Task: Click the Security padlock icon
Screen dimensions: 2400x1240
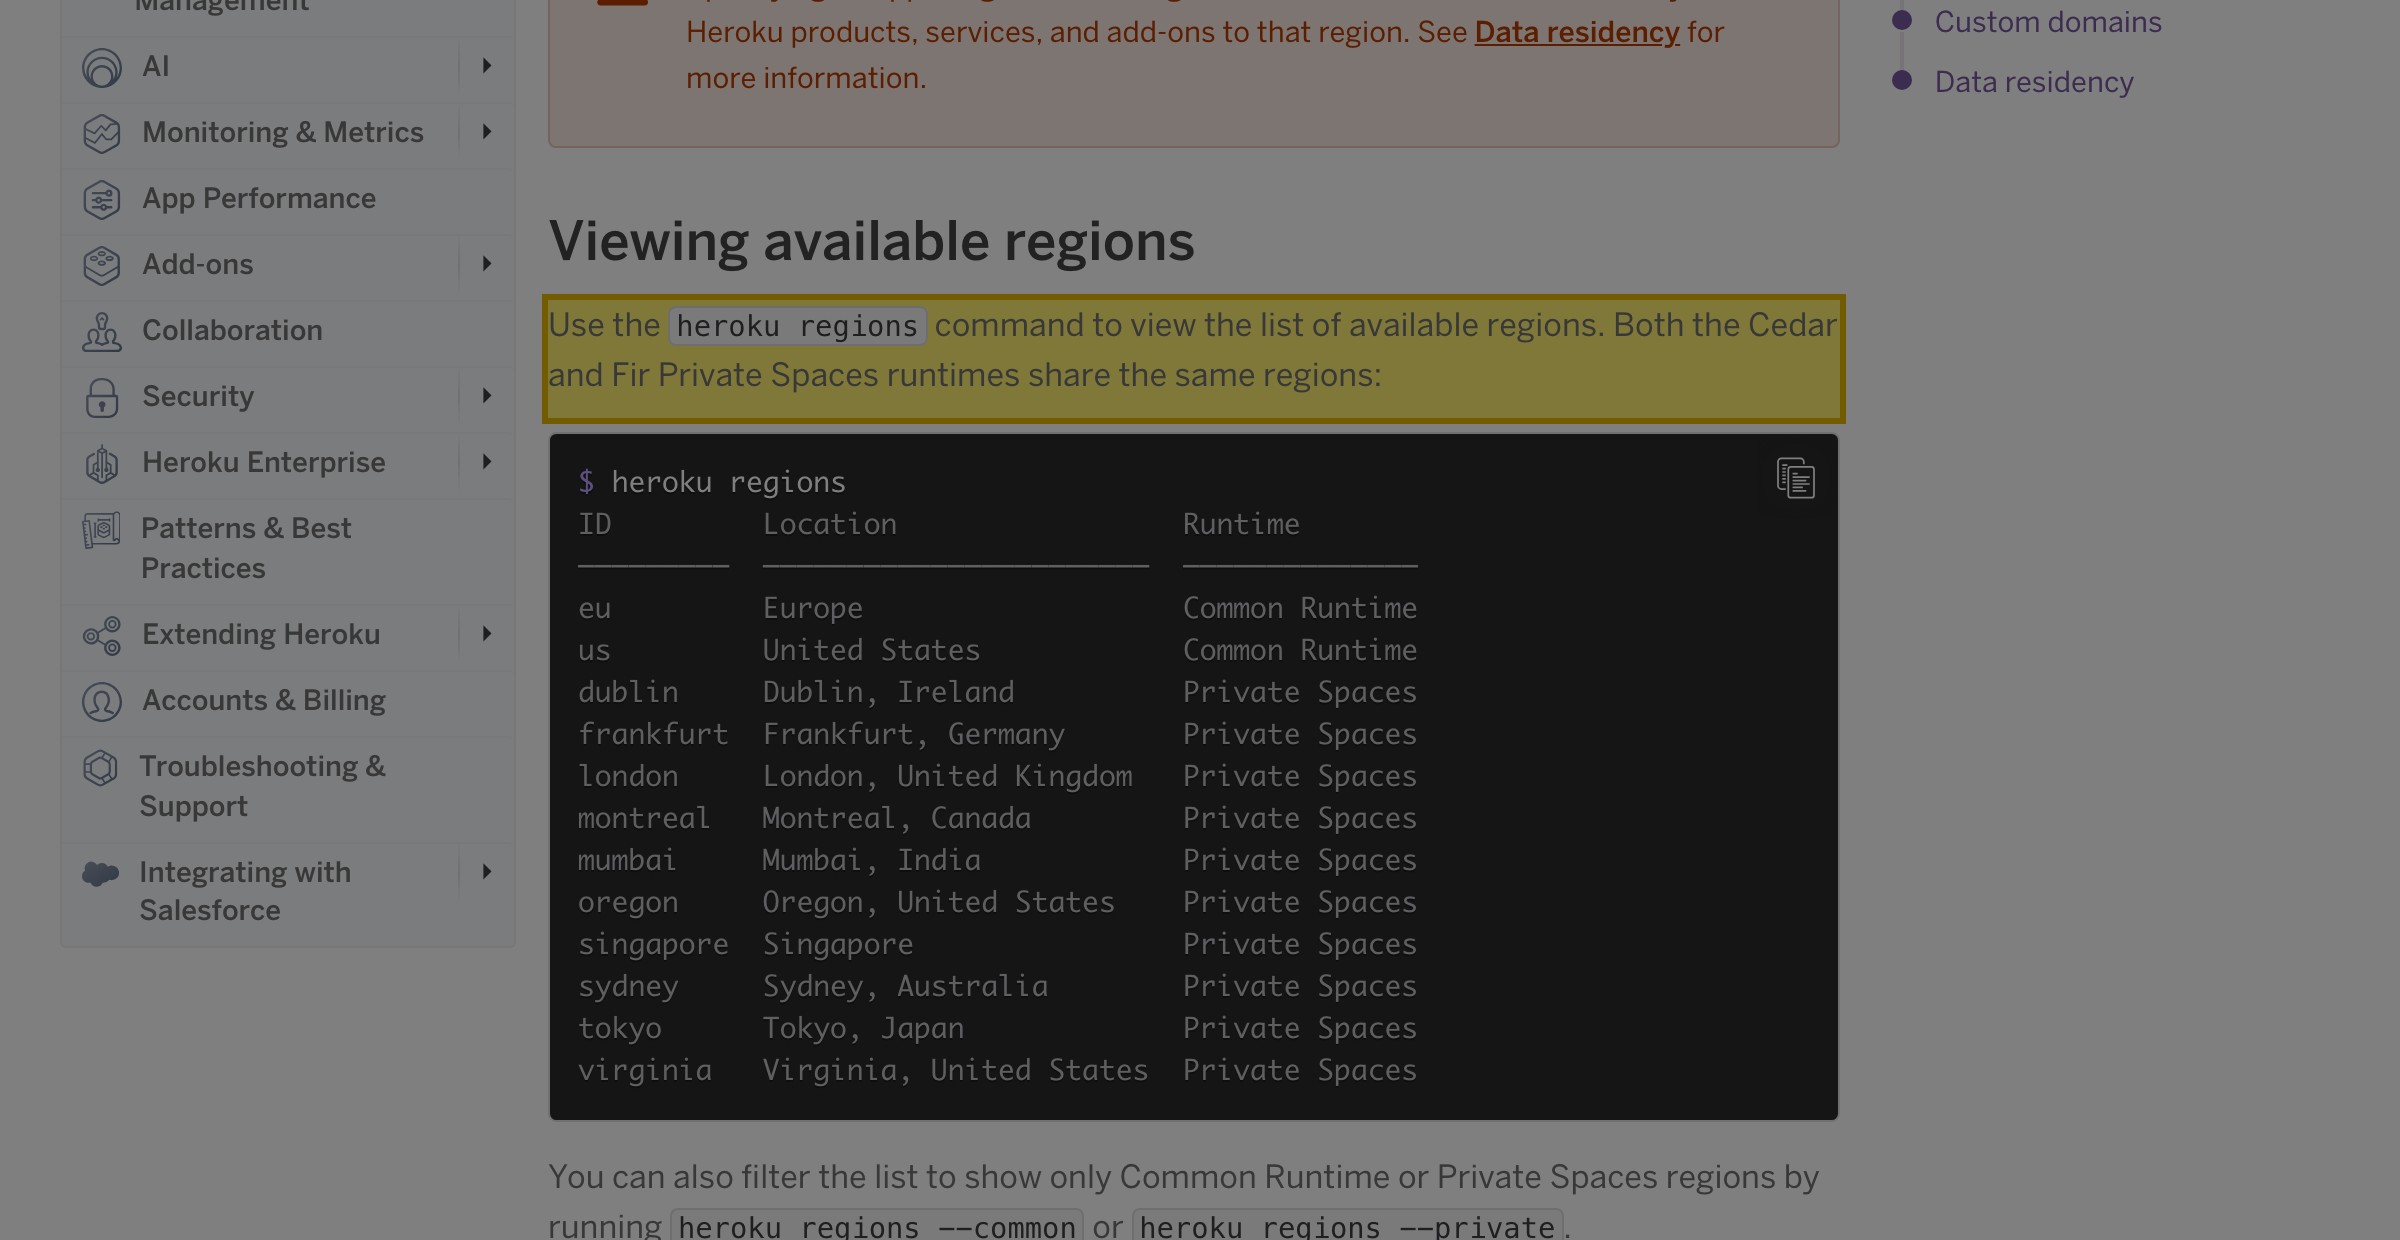Action: tap(102, 397)
